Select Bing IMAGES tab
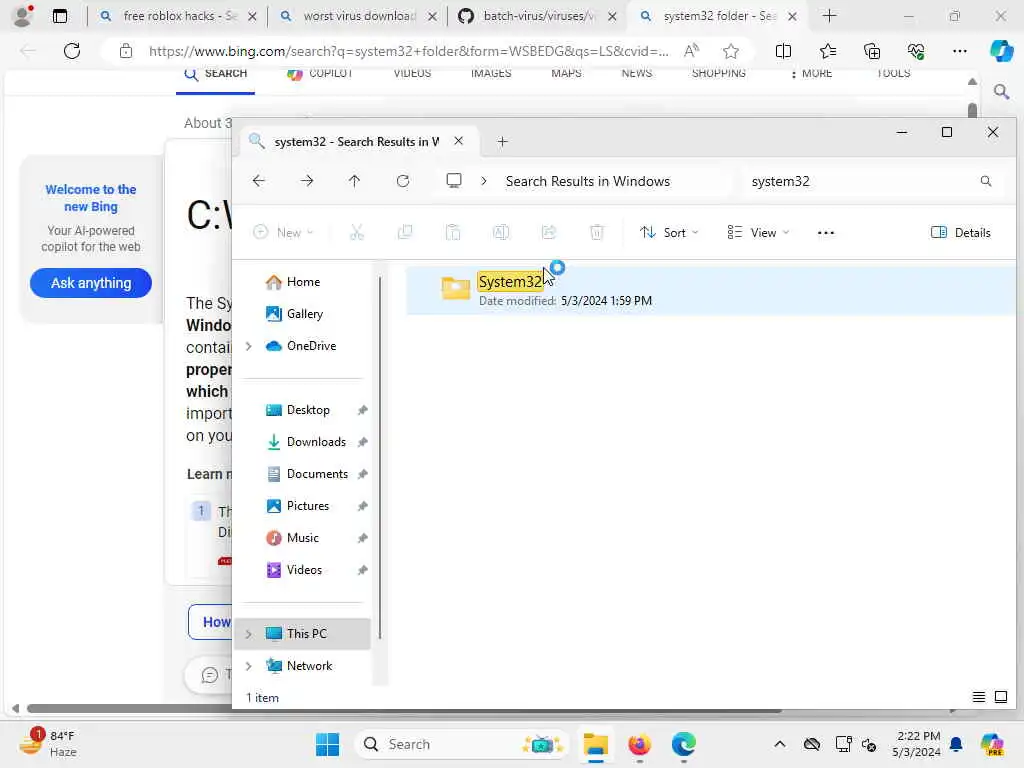Image resolution: width=1024 pixels, height=768 pixels. coord(491,74)
